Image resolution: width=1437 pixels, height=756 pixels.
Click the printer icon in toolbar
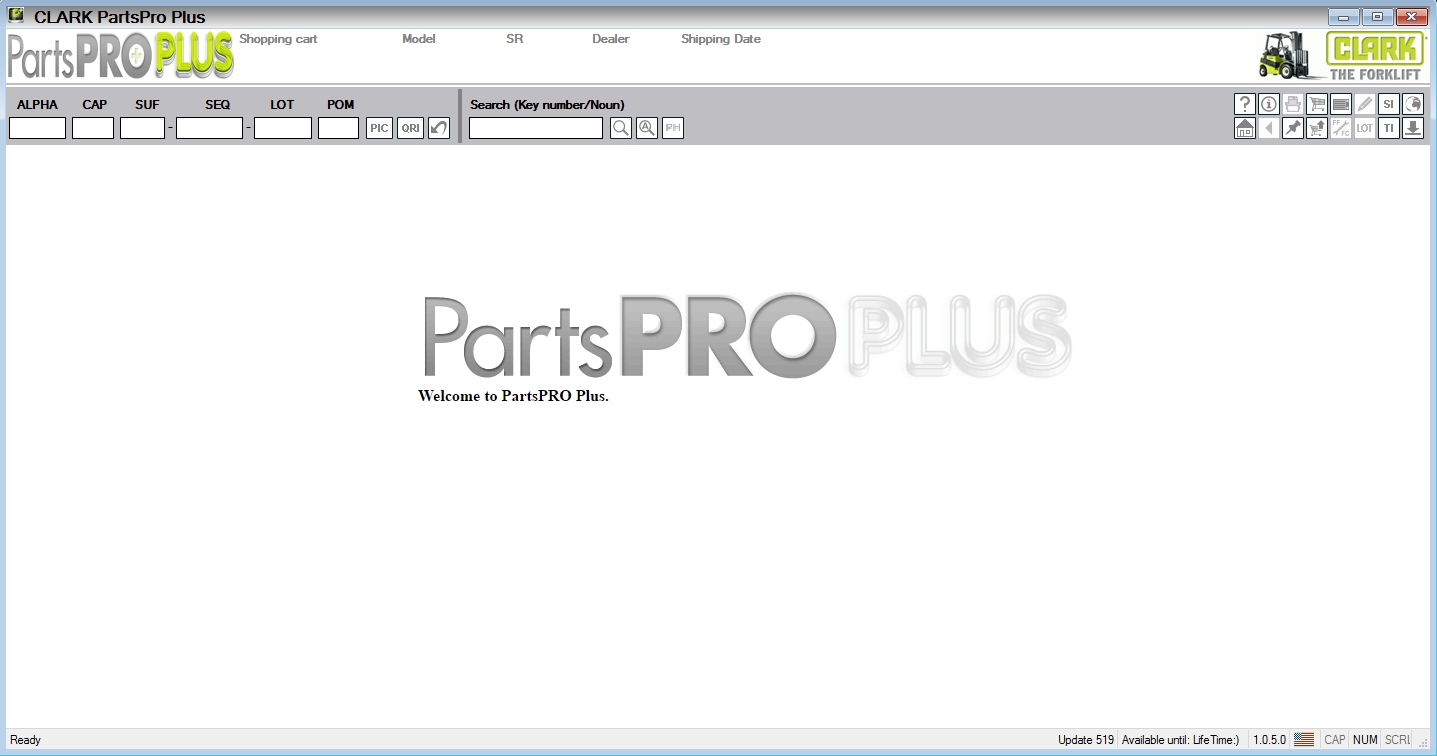1293,104
